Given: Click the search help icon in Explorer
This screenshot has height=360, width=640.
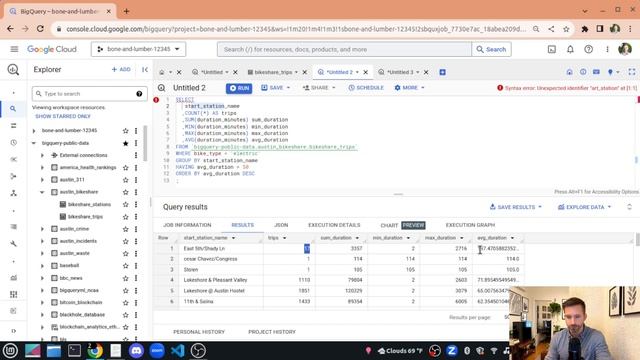Looking at the screenshot, I should click(139, 94).
